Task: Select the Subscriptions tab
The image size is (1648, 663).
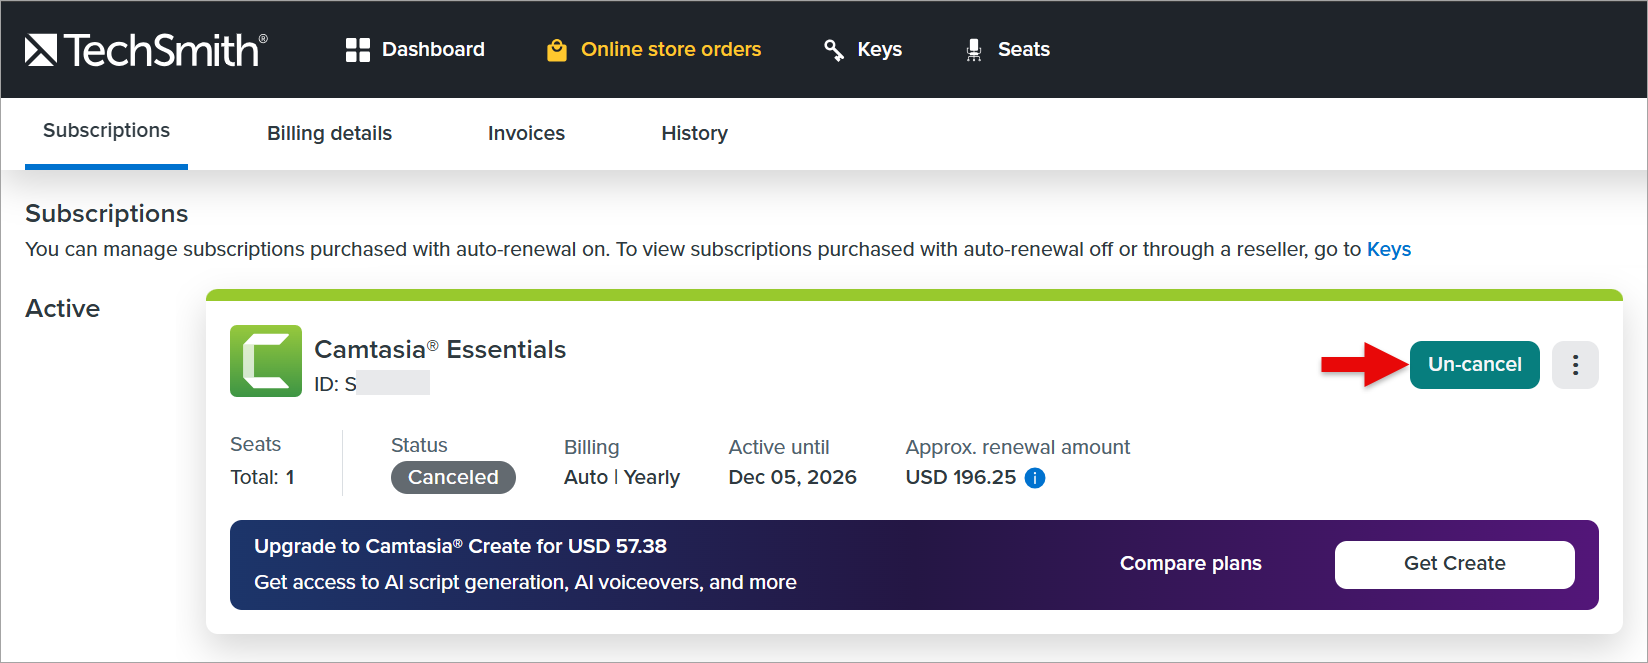Action: [x=106, y=131]
